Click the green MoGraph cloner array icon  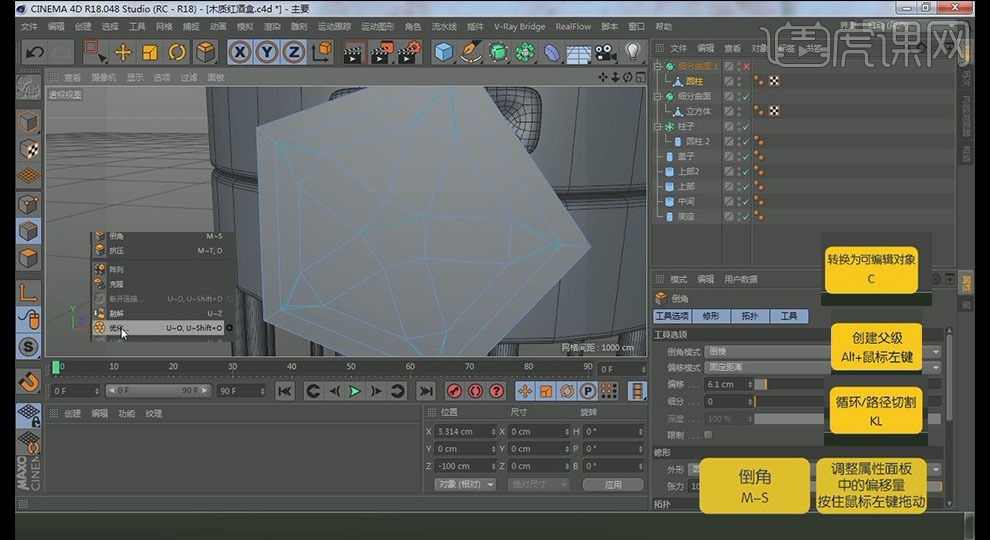pos(525,52)
